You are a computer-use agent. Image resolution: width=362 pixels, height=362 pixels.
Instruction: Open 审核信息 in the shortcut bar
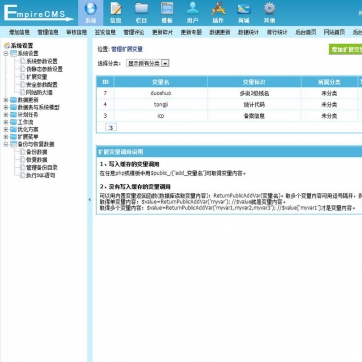point(77,32)
